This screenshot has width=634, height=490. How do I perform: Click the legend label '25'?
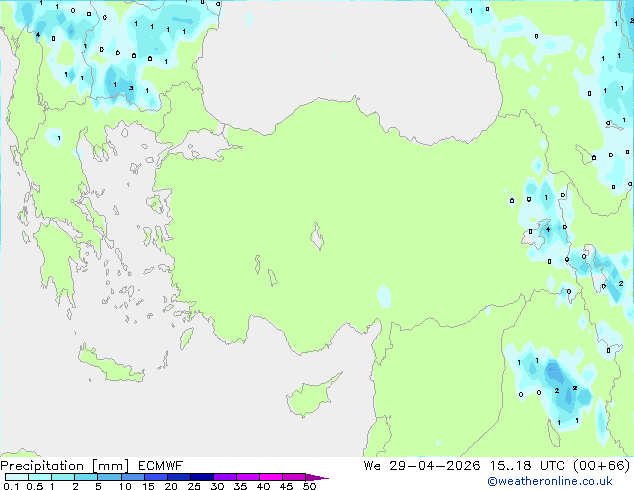[194, 486]
